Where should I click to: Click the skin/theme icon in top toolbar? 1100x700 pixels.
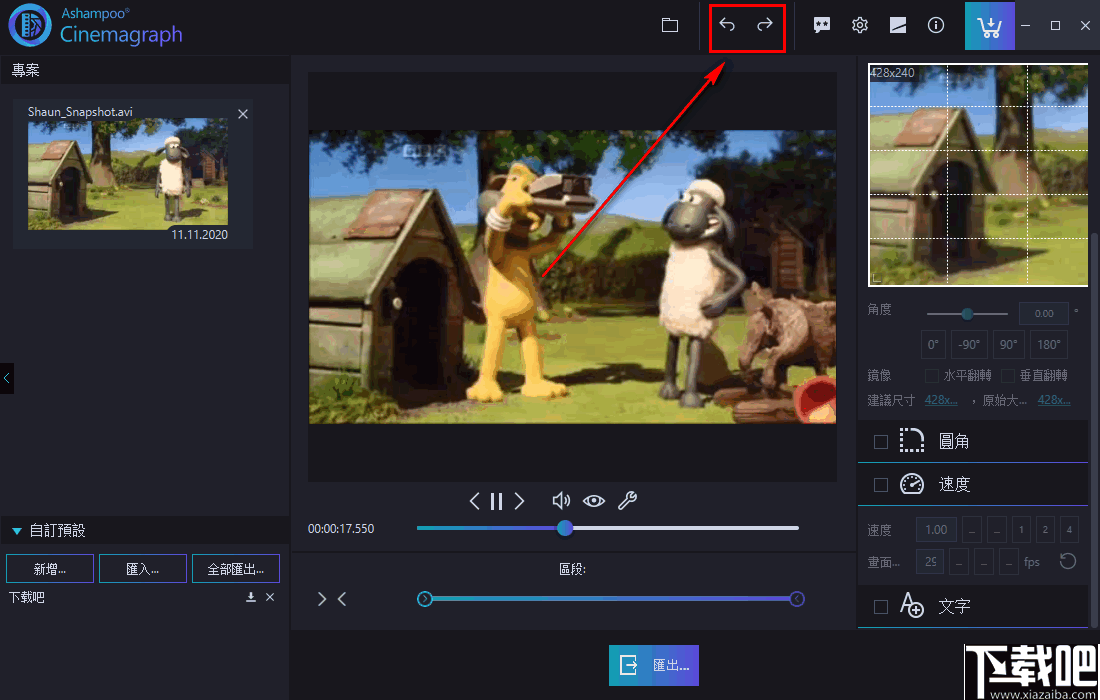pyautogui.click(x=897, y=25)
